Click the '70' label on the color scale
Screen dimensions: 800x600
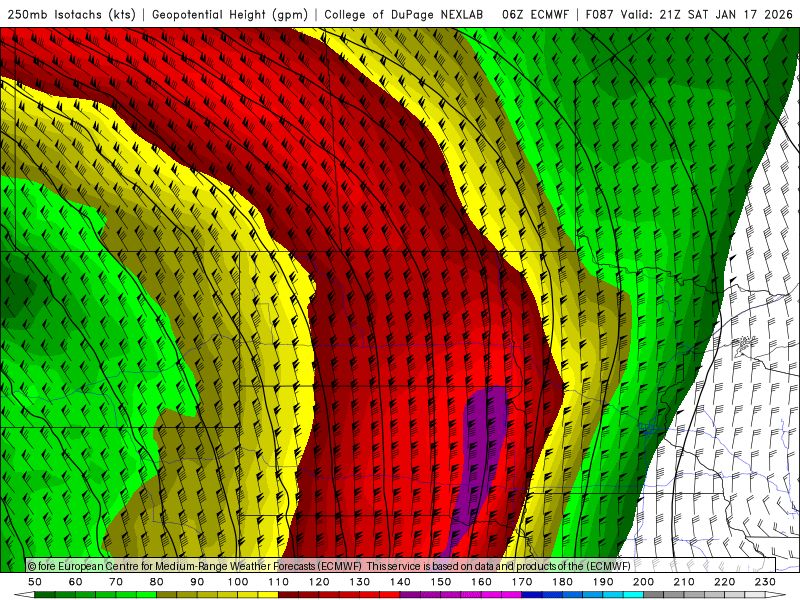[x=116, y=582]
